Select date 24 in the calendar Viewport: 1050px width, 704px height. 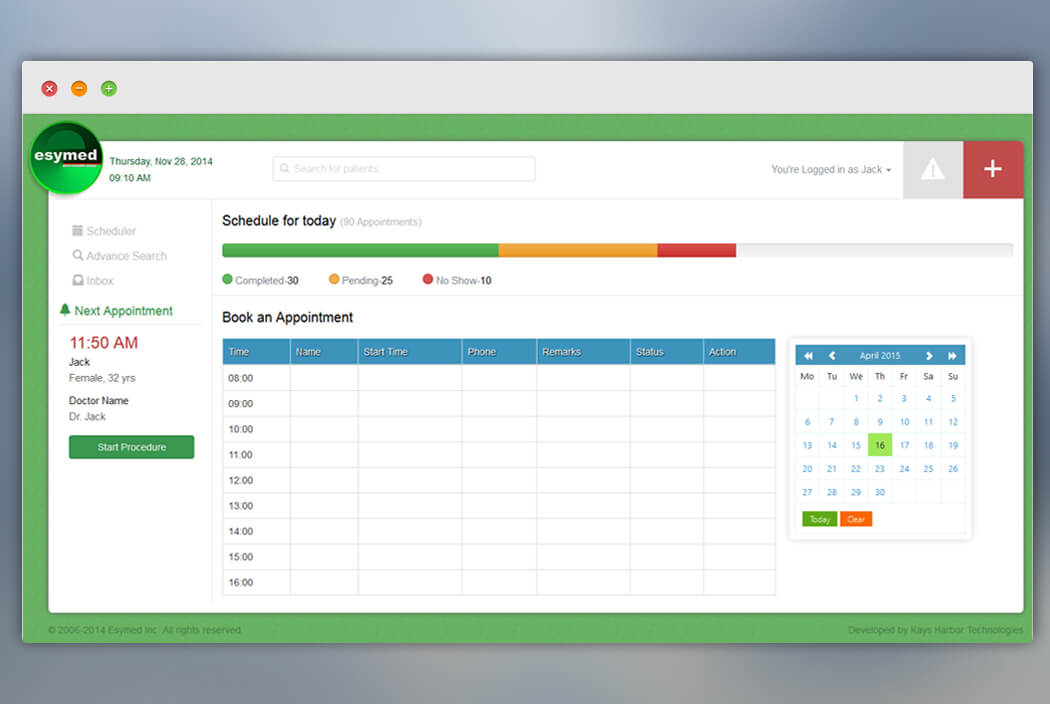pos(904,469)
